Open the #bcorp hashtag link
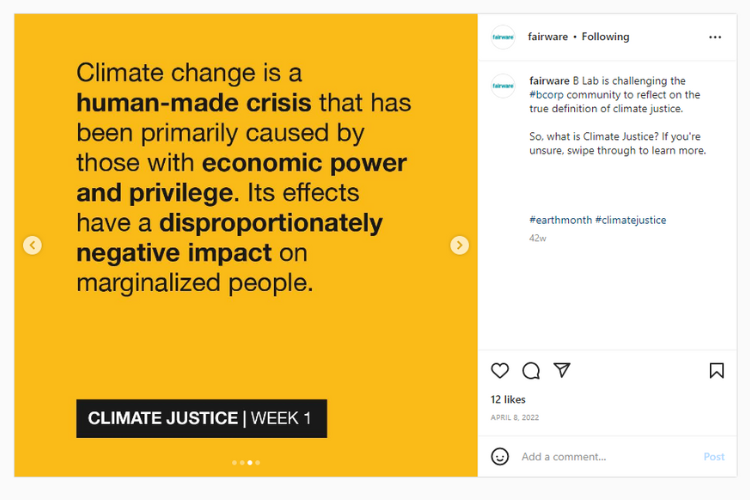 click(546, 95)
